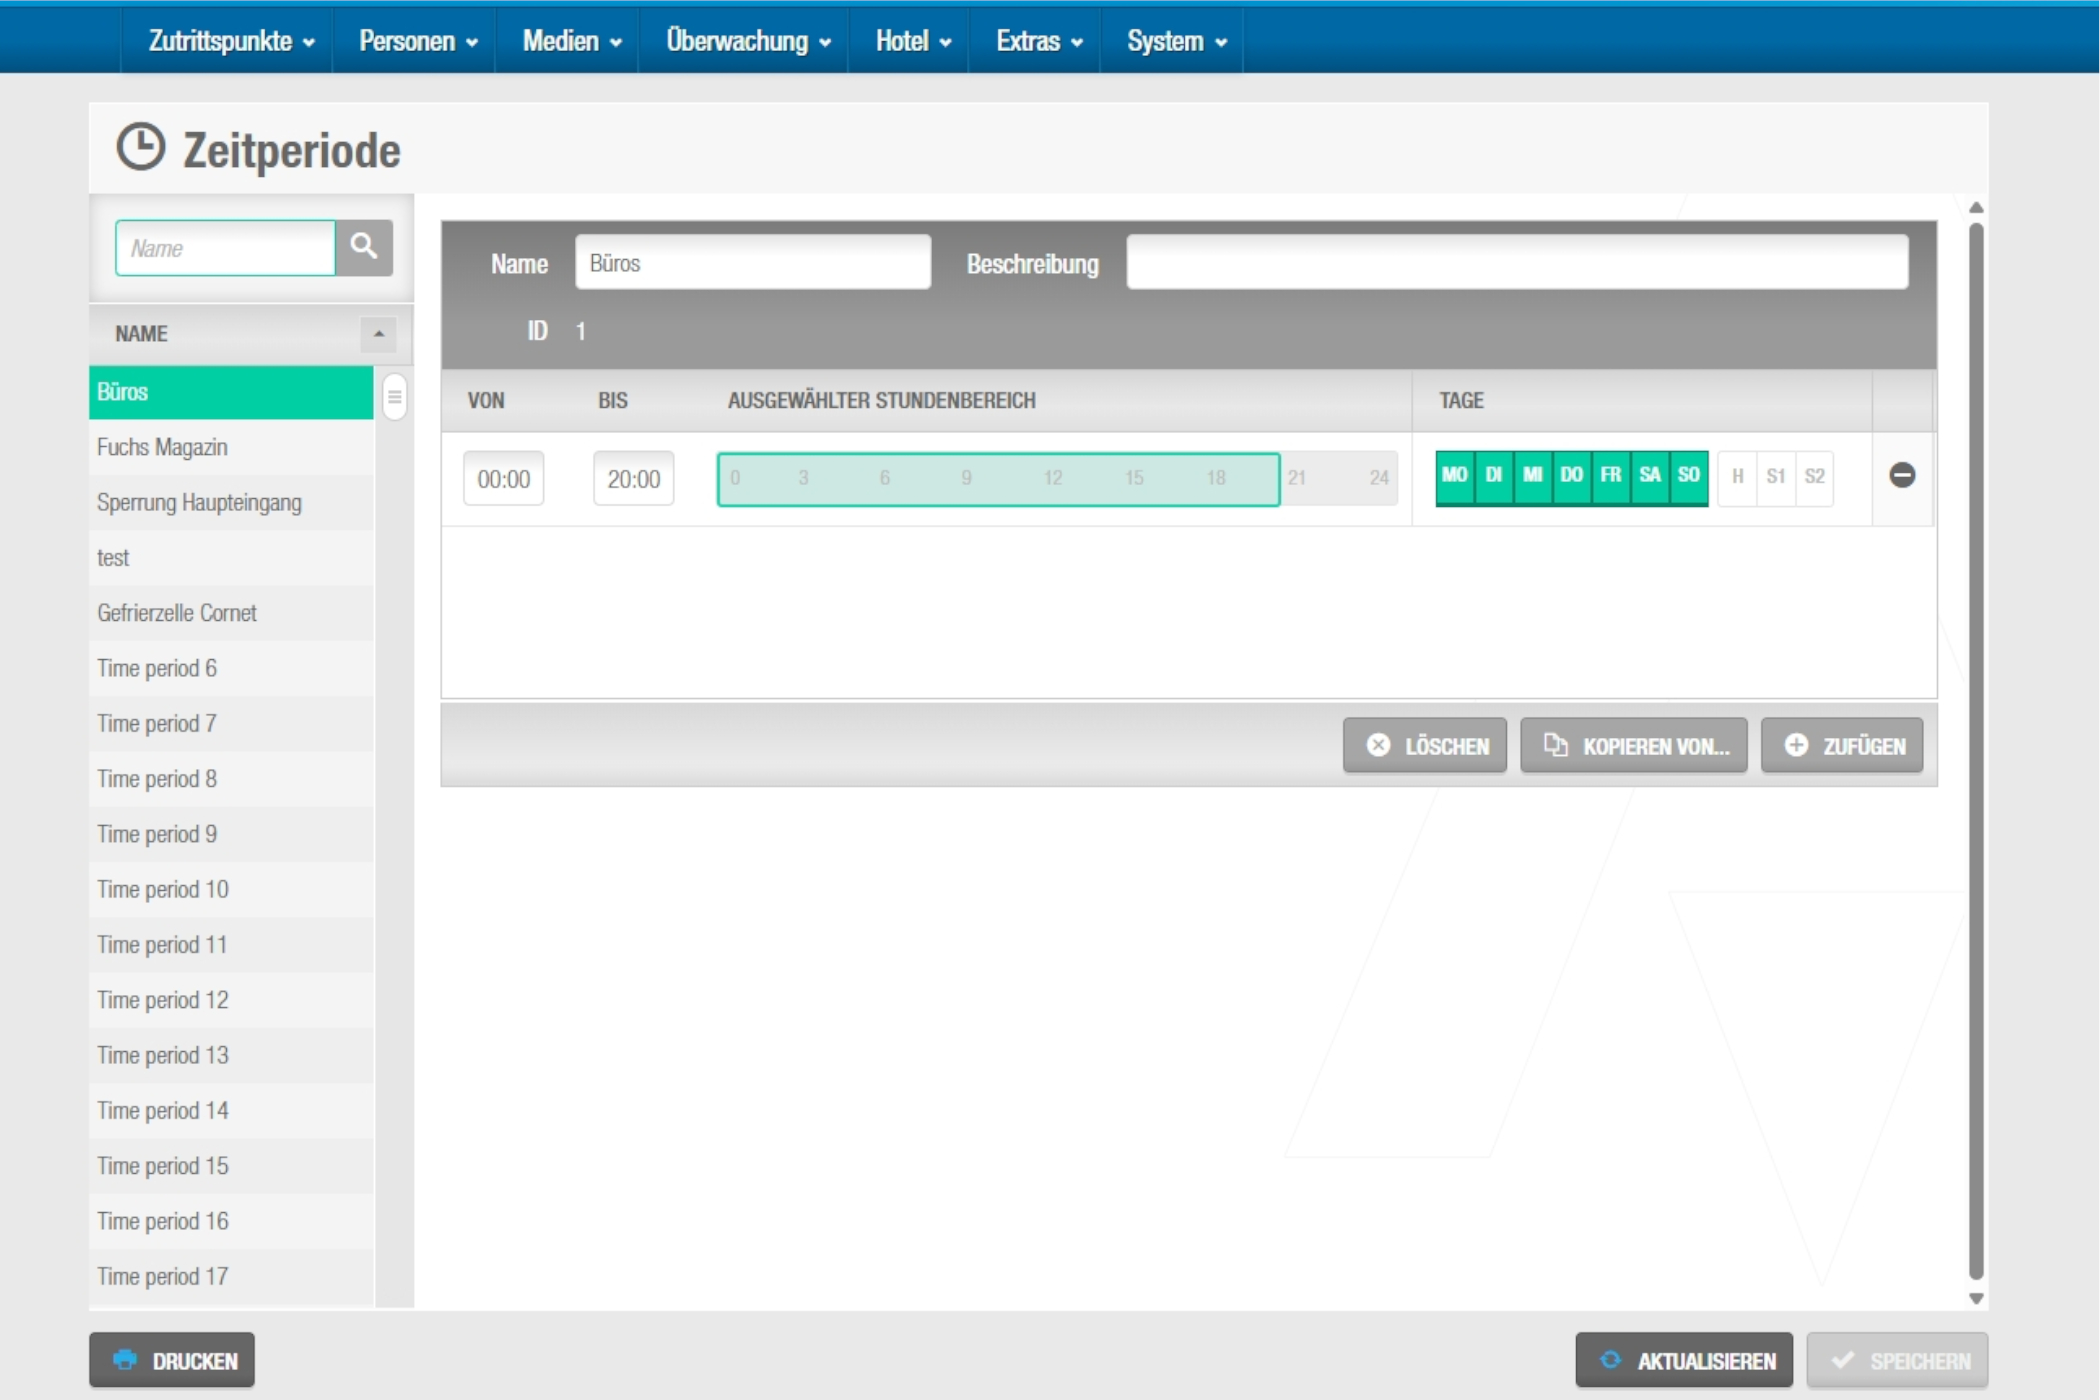Print with the Drucken button
Viewport: 2100px width, 1400px height.
172,1361
